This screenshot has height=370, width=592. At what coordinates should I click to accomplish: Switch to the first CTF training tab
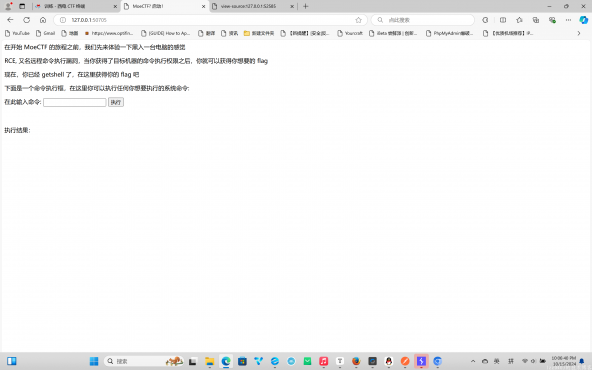[76, 6]
